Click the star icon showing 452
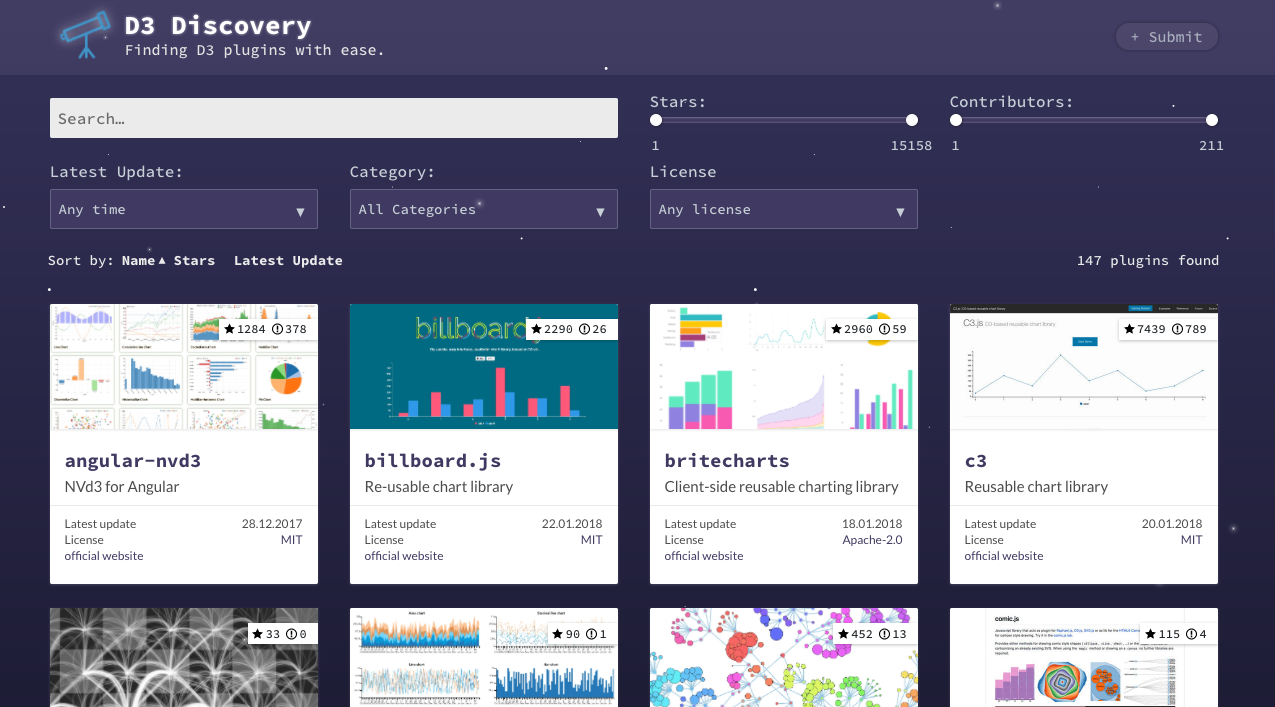The height and width of the screenshot is (707, 1275). tap(844, 634)
